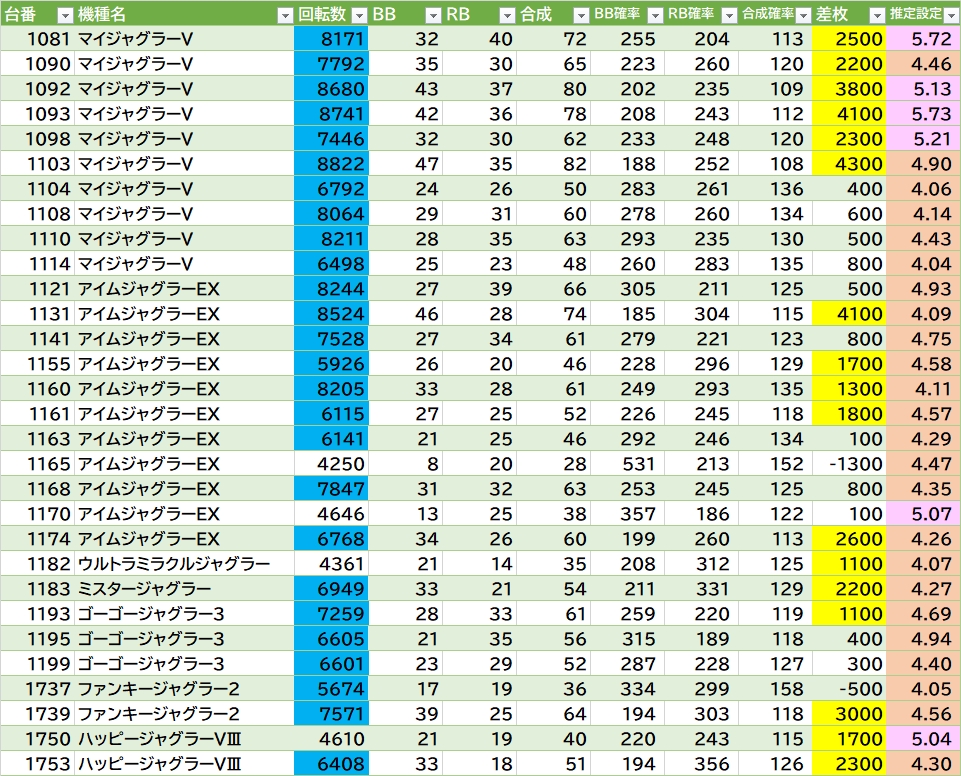Select yellow 差枚 cell 2500
The image size is (961, 776).
click(x=849, y=39)
